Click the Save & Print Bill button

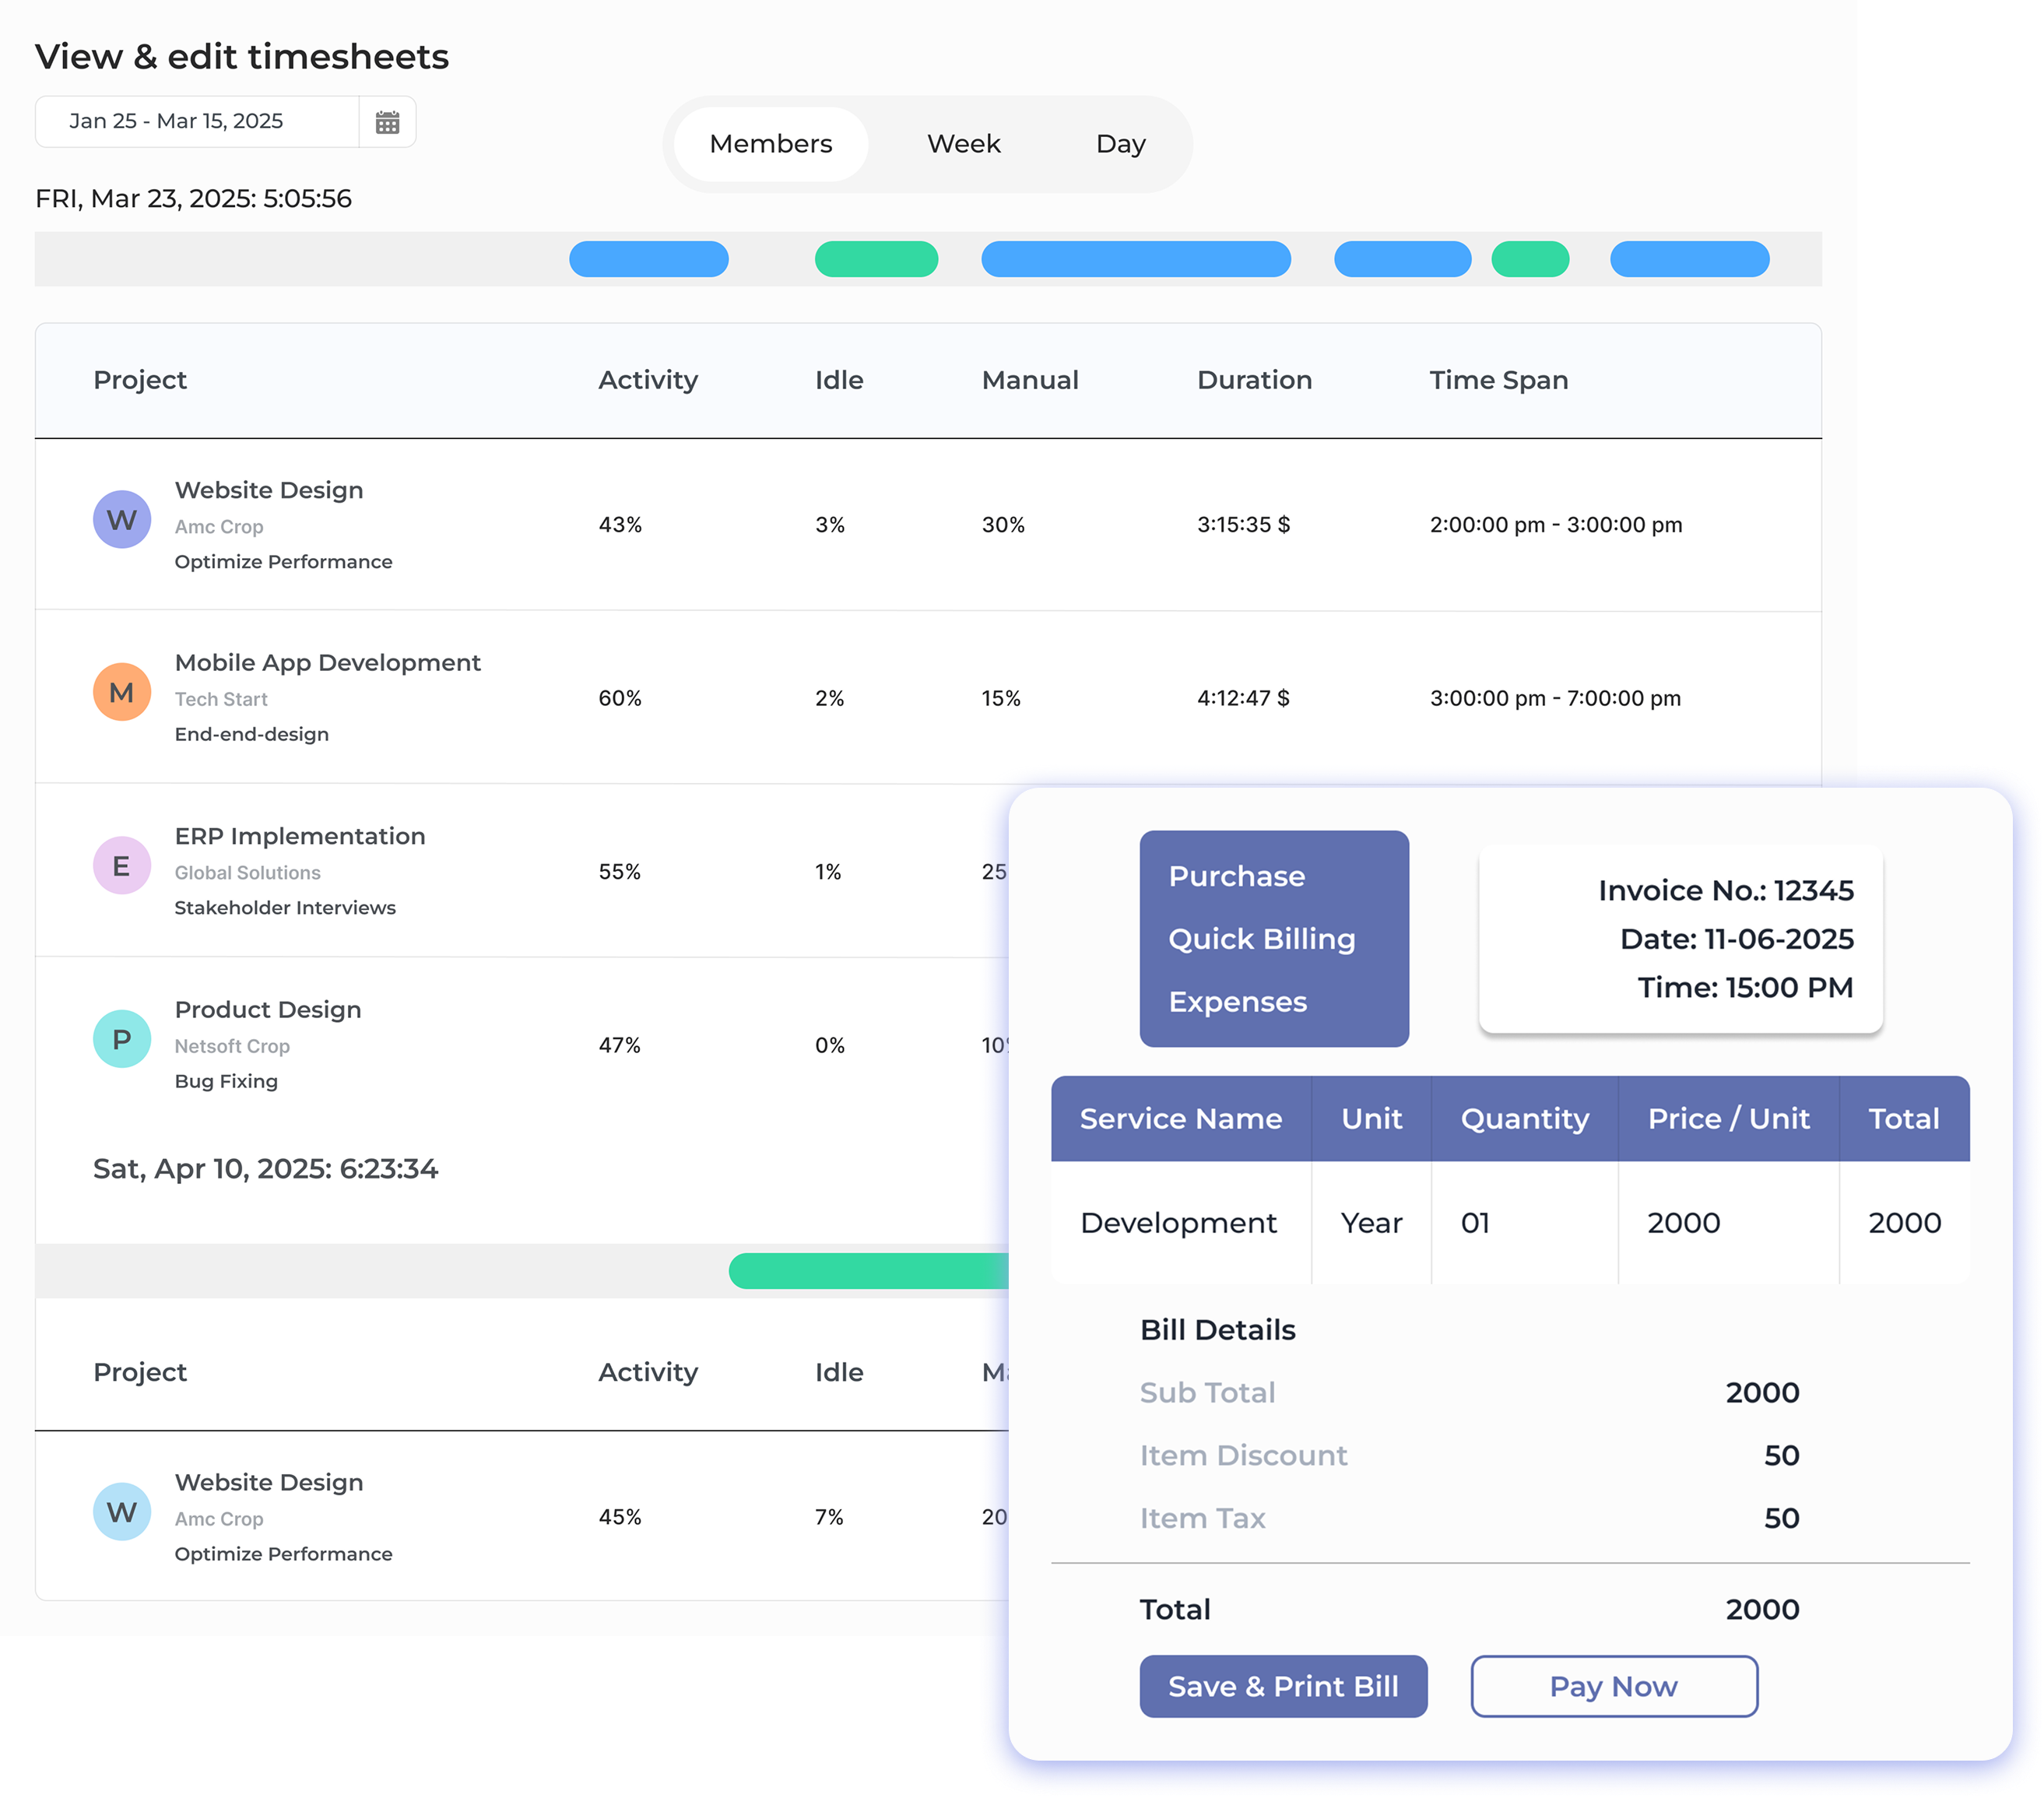click(x=1283, y=1687)
